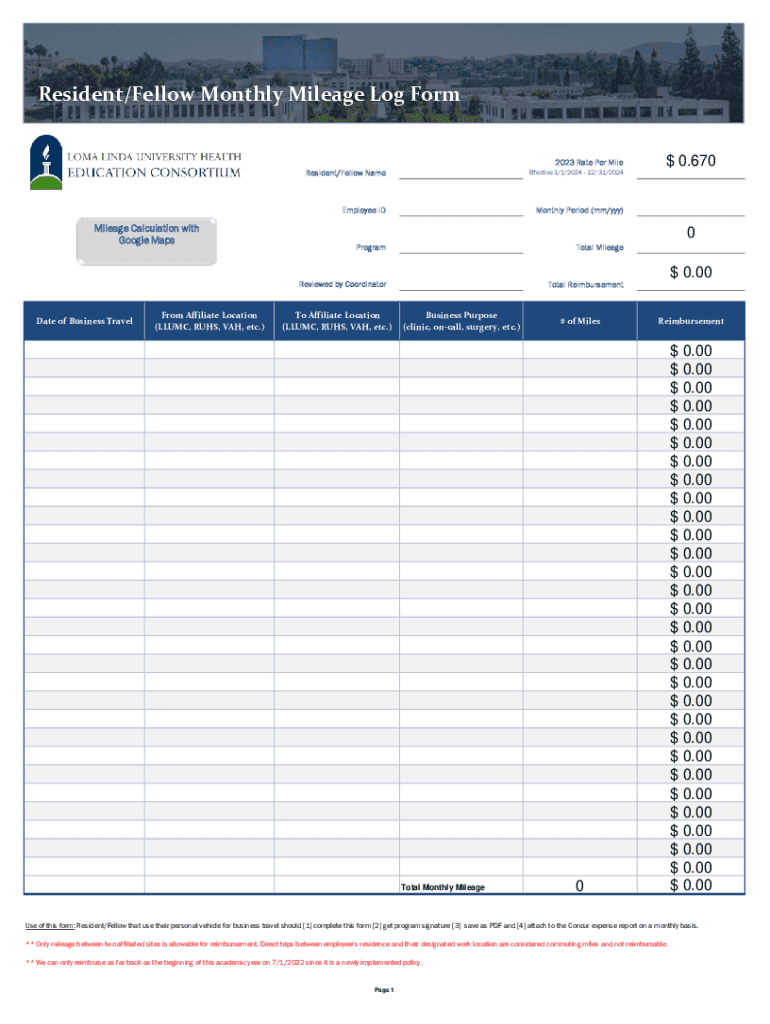Click first row To Affiliate Location cell

[x=336, y=351]
